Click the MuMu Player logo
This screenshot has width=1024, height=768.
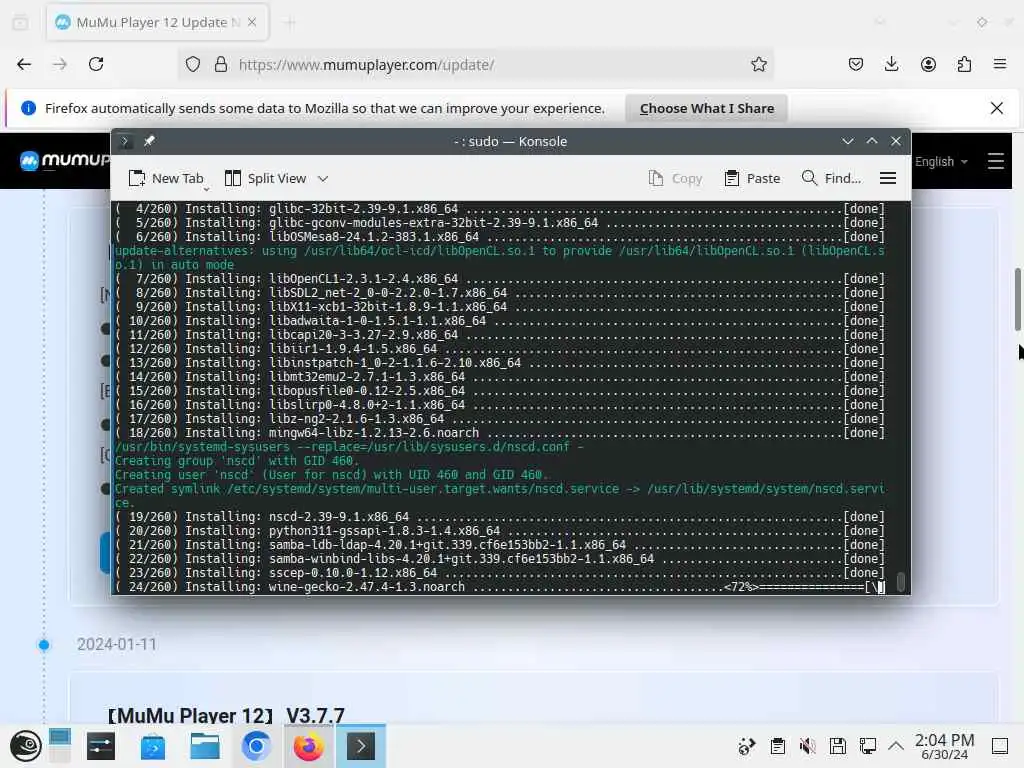(65, 161)
